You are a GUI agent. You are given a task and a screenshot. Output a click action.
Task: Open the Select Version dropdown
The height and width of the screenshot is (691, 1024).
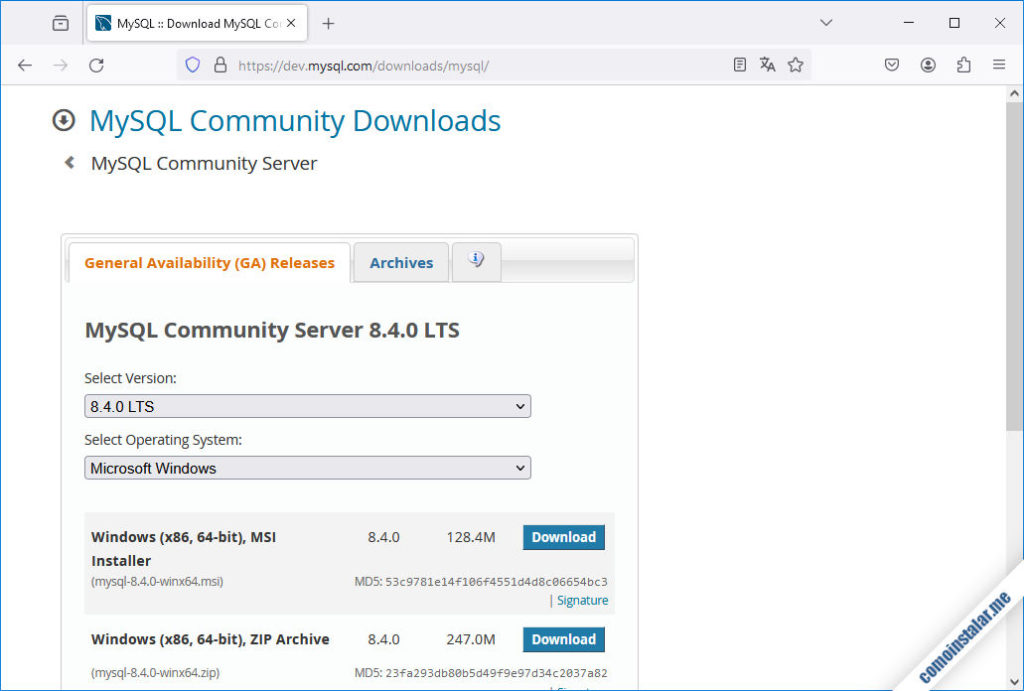pos(307,406)
